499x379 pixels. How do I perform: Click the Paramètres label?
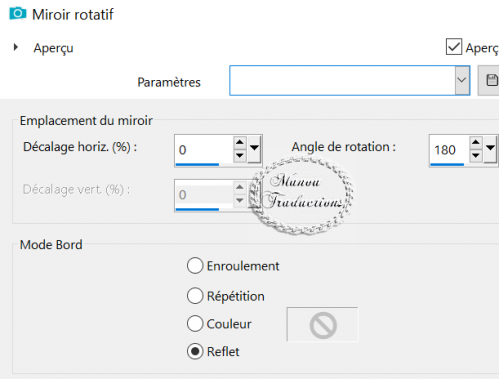click(169, 82)
